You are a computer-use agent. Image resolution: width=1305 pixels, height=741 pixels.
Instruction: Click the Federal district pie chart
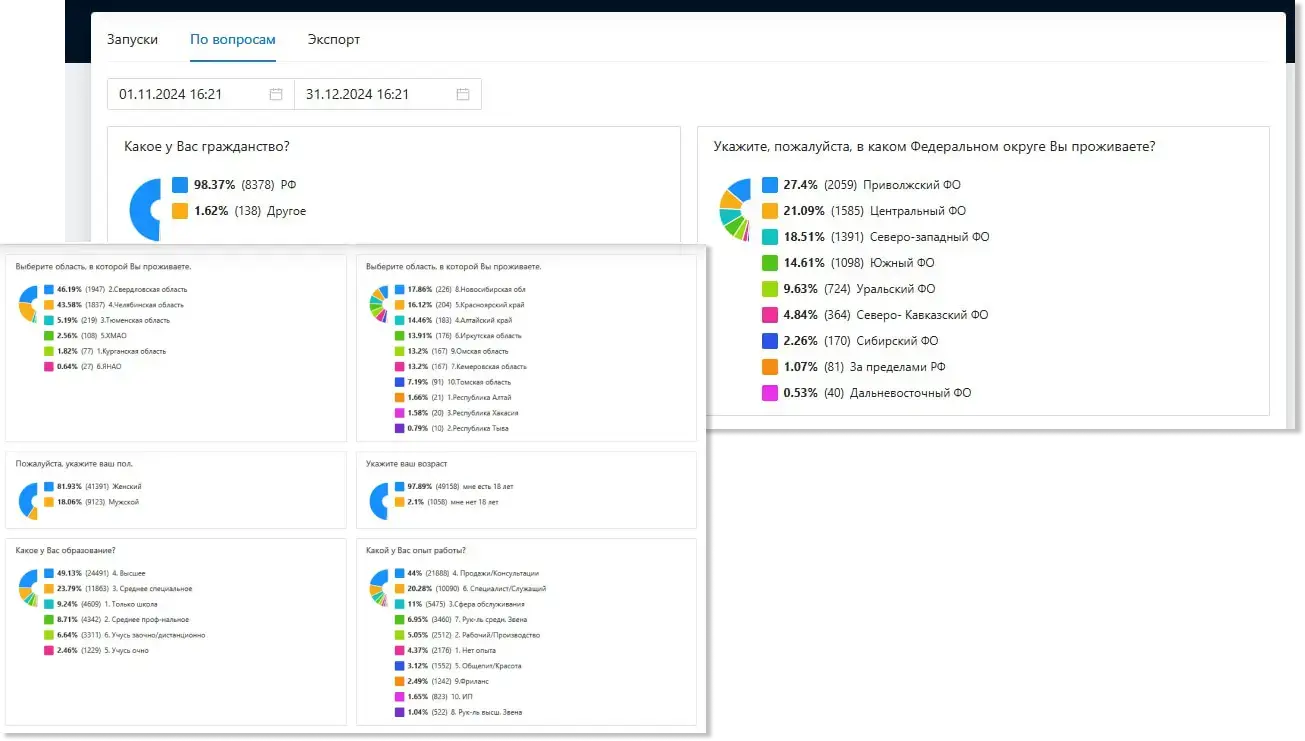(x=735, y=209)
